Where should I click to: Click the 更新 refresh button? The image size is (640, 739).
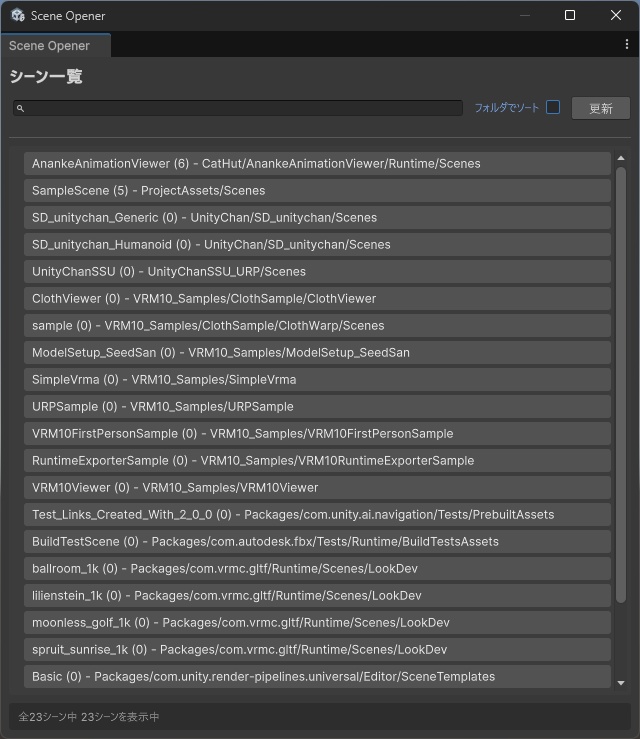[x=600, y=108]
